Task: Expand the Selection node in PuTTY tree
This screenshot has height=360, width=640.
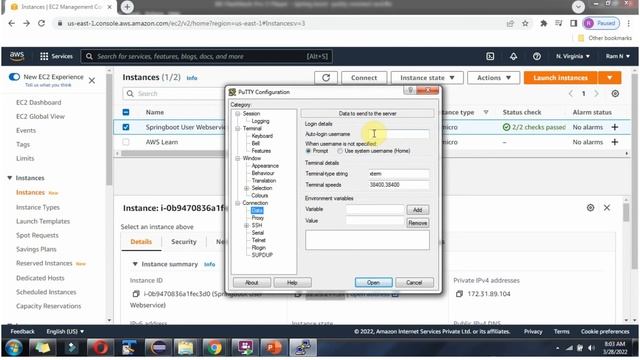Action: [247, 188]
